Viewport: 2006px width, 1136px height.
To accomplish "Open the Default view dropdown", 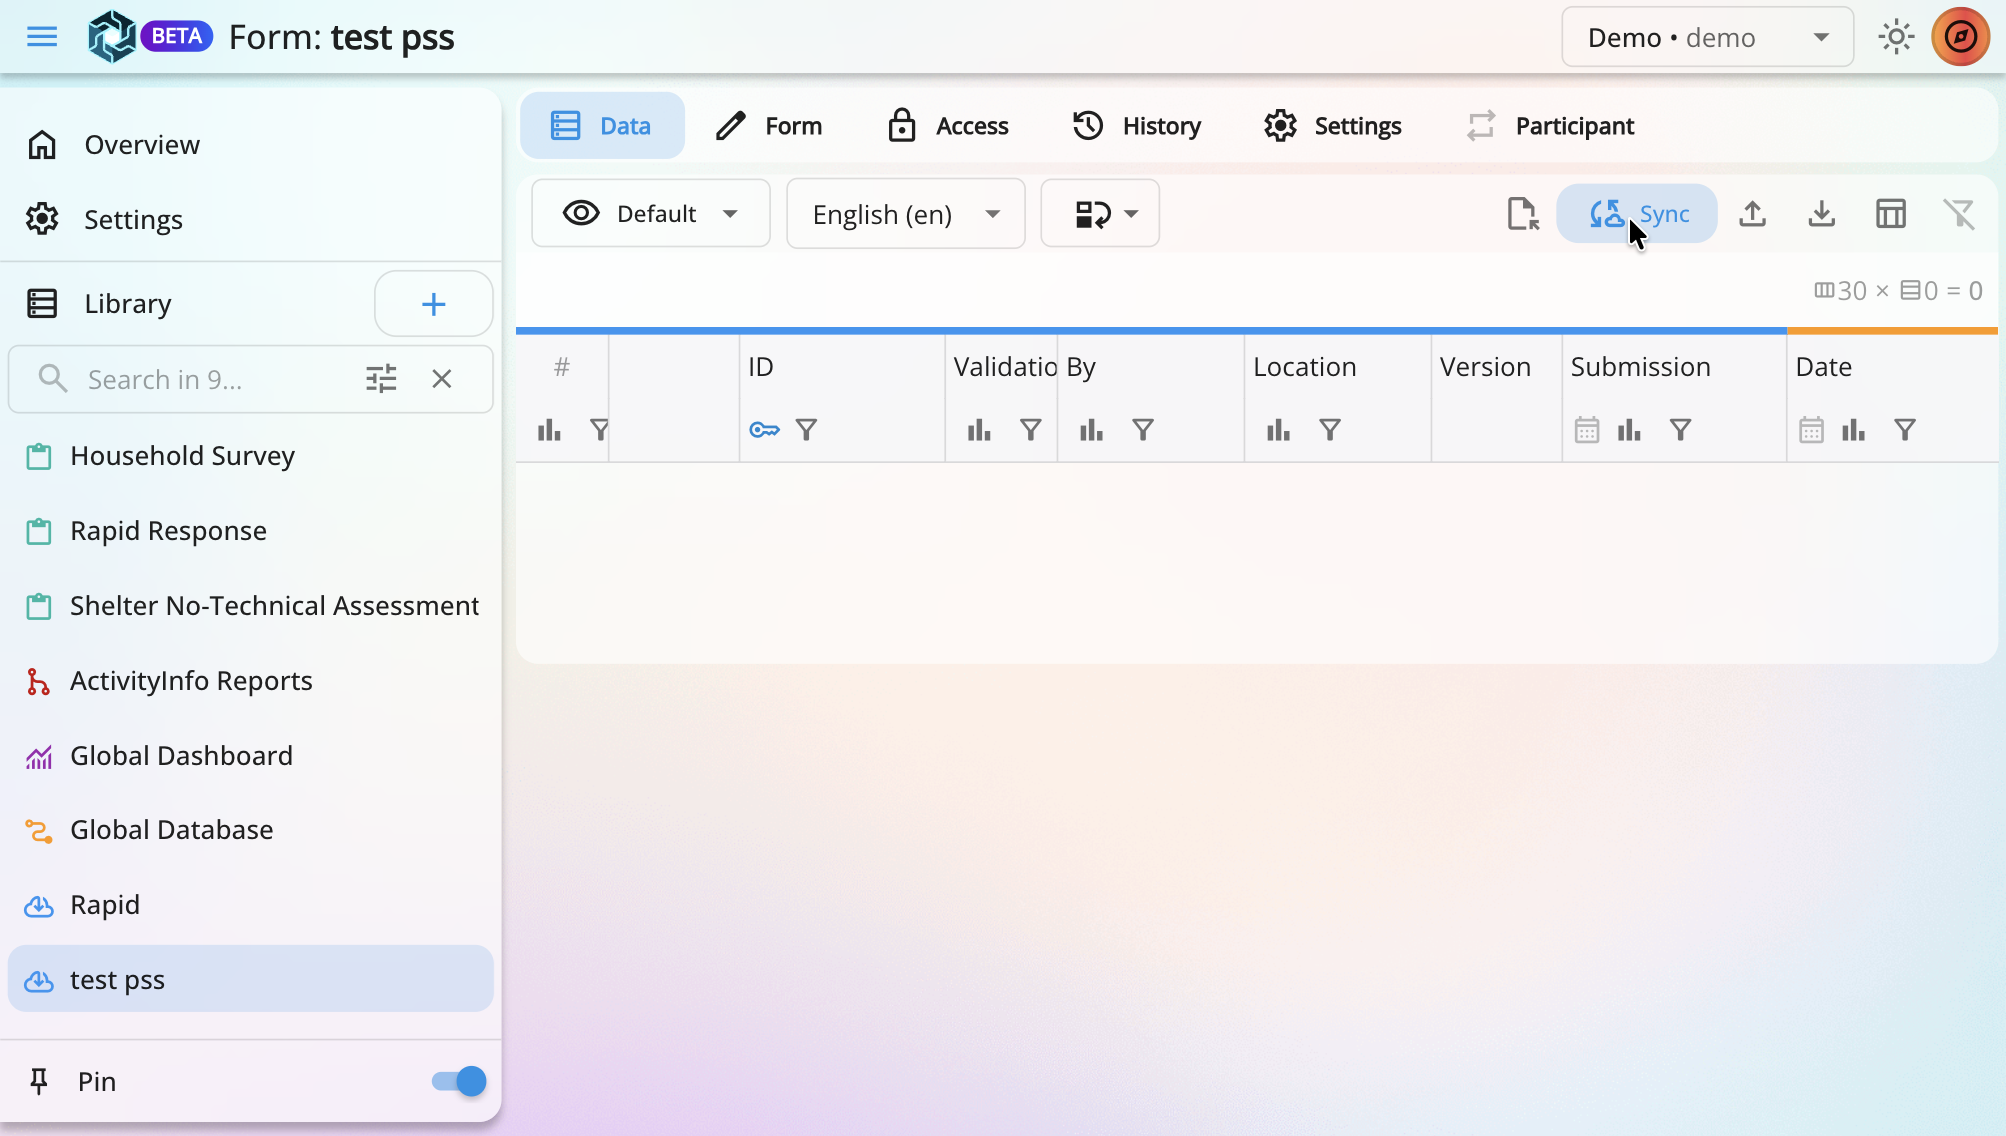I will pyautogui.click(x=650, y=214).
